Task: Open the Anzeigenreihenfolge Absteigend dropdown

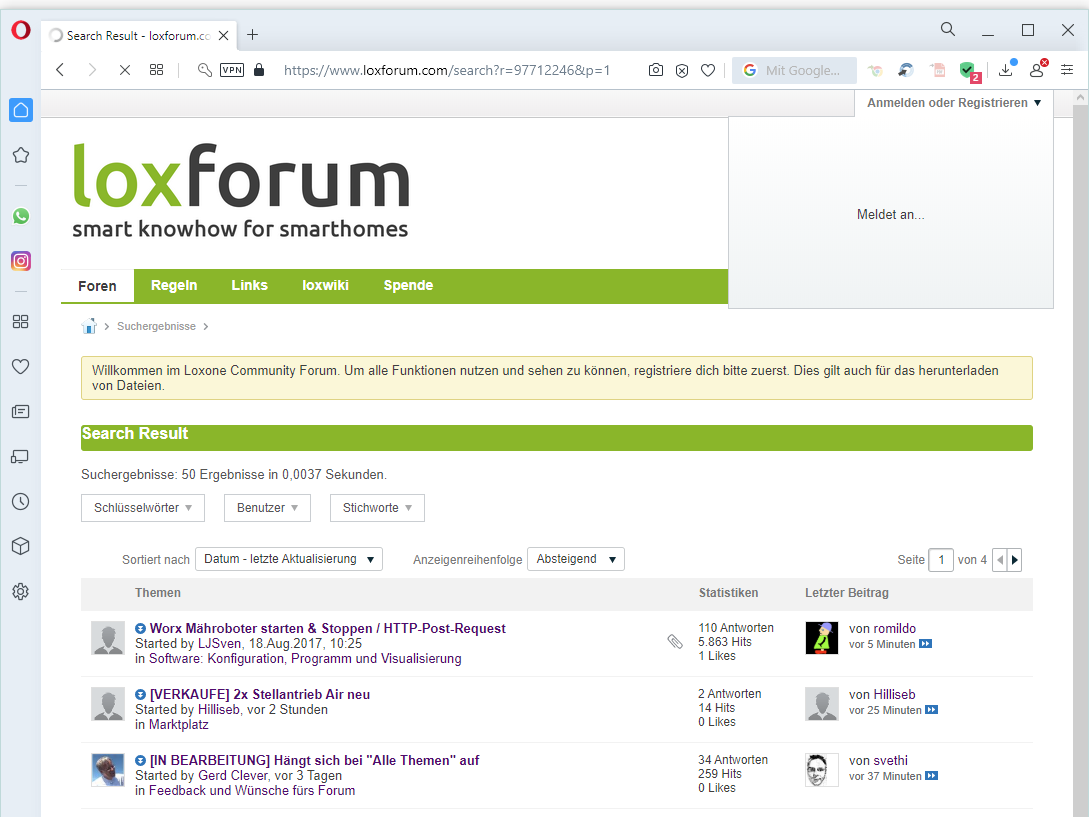Action: pos(576,559)
